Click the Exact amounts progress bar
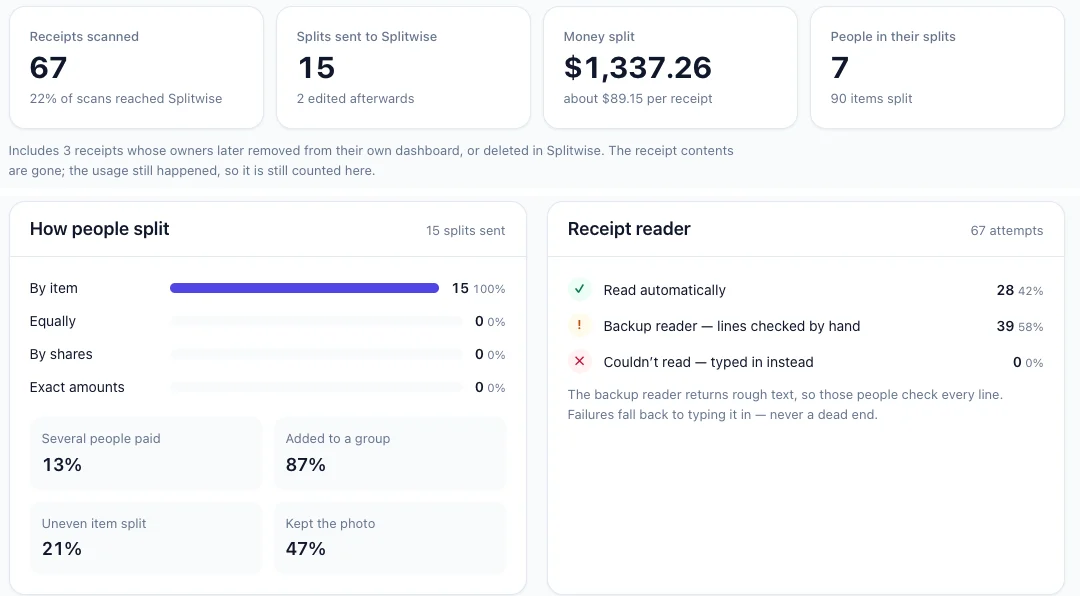1080x596 pixels. click(316, 387)
